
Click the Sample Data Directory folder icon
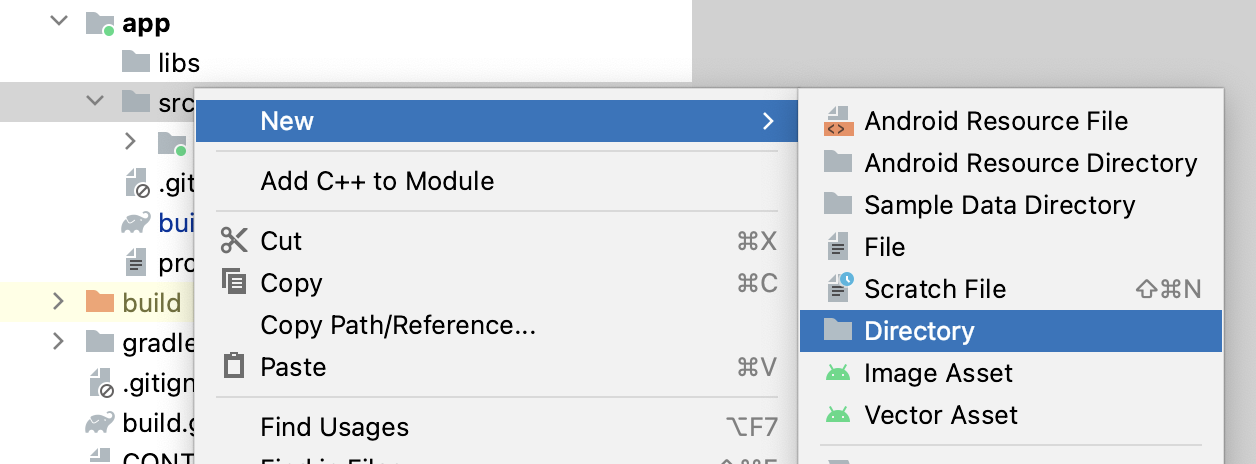coord(837,205)
